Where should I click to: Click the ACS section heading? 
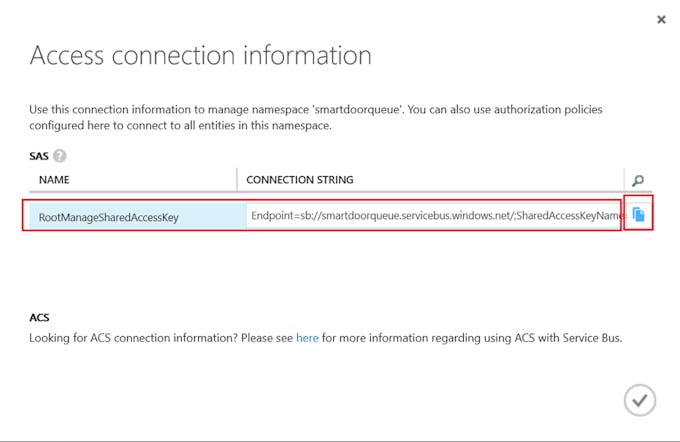pos(39,318)
